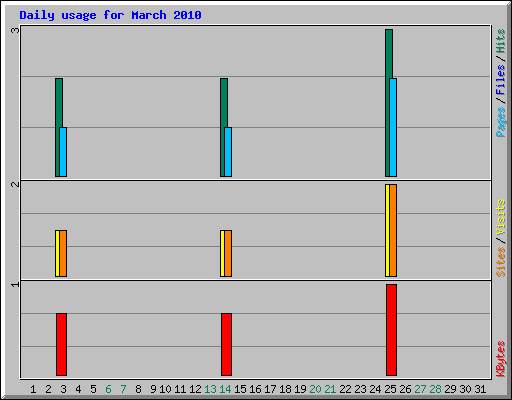Click the middle chart's axis value 2
The image size is (512, 400).
tap(15, 184)
